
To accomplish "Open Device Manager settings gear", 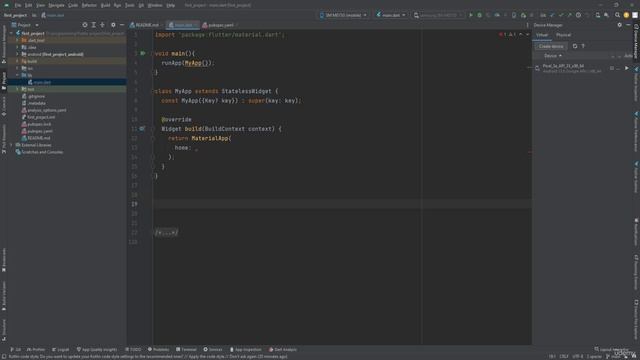I will coord(620,25).
